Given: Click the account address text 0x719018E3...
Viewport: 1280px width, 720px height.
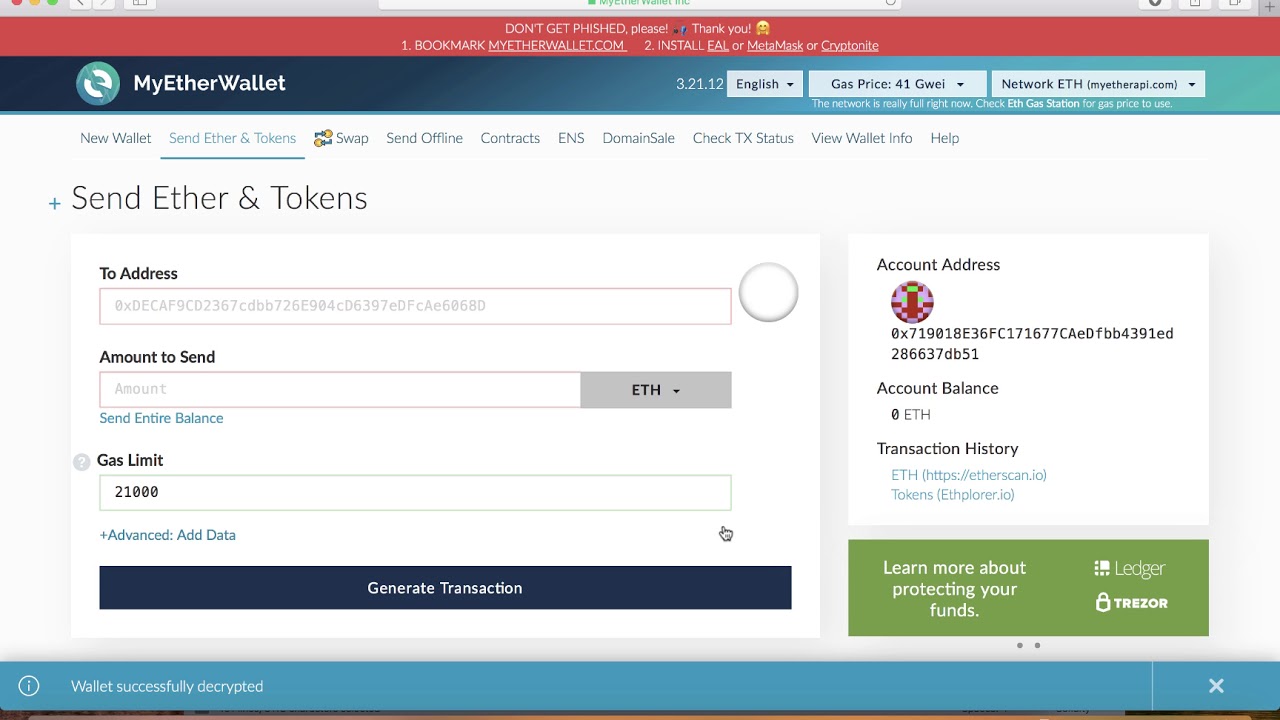Looking at the screenshot, I should pyautogui.click(x=1032, y=344).
